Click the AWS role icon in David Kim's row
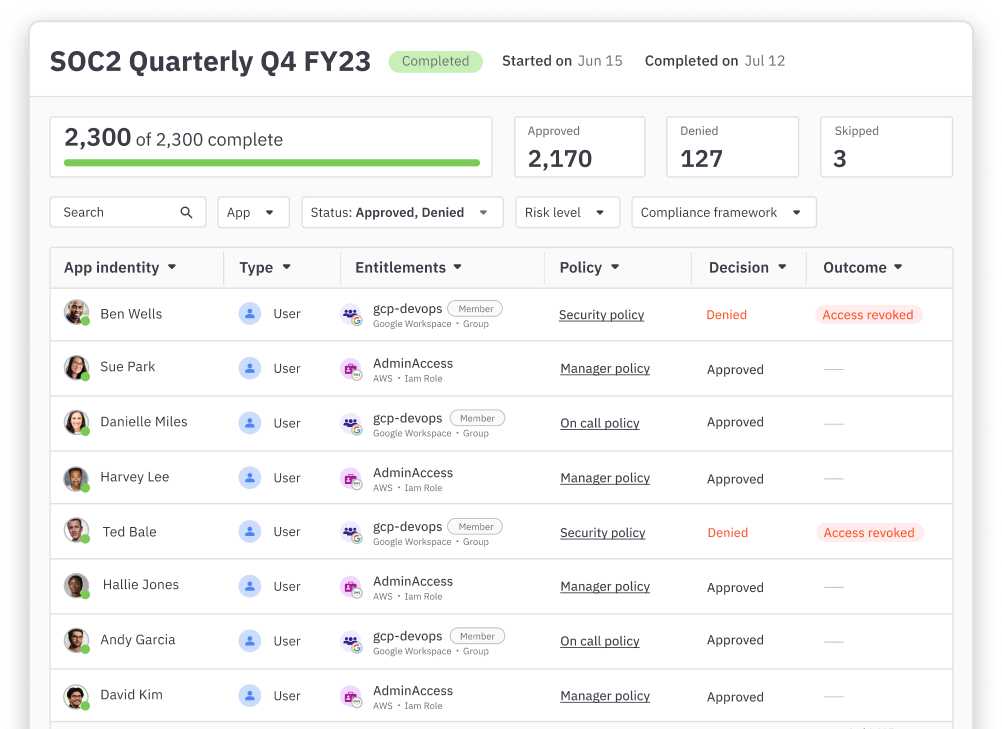Viewport: 1002px width, 729px height. pos(351,696)
